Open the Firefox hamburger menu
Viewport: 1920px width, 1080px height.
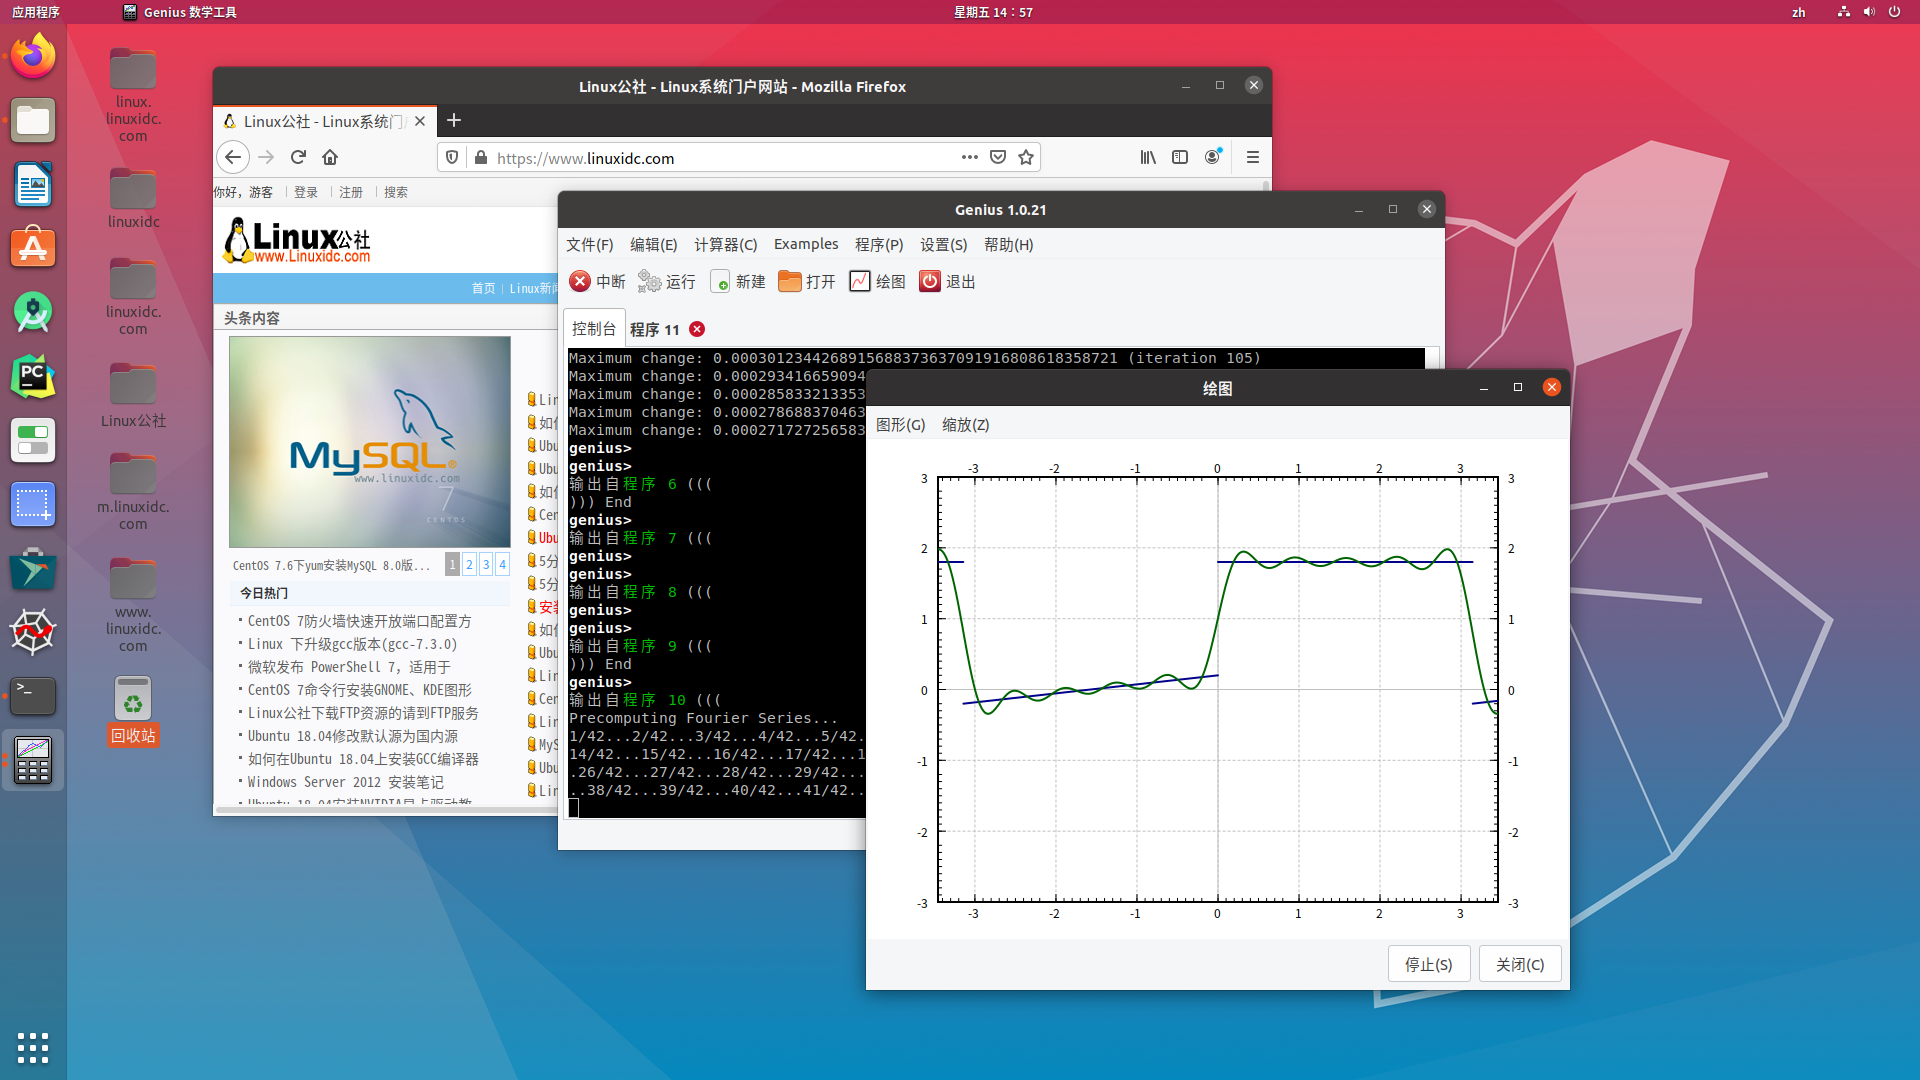click(x=1252, y=157)
